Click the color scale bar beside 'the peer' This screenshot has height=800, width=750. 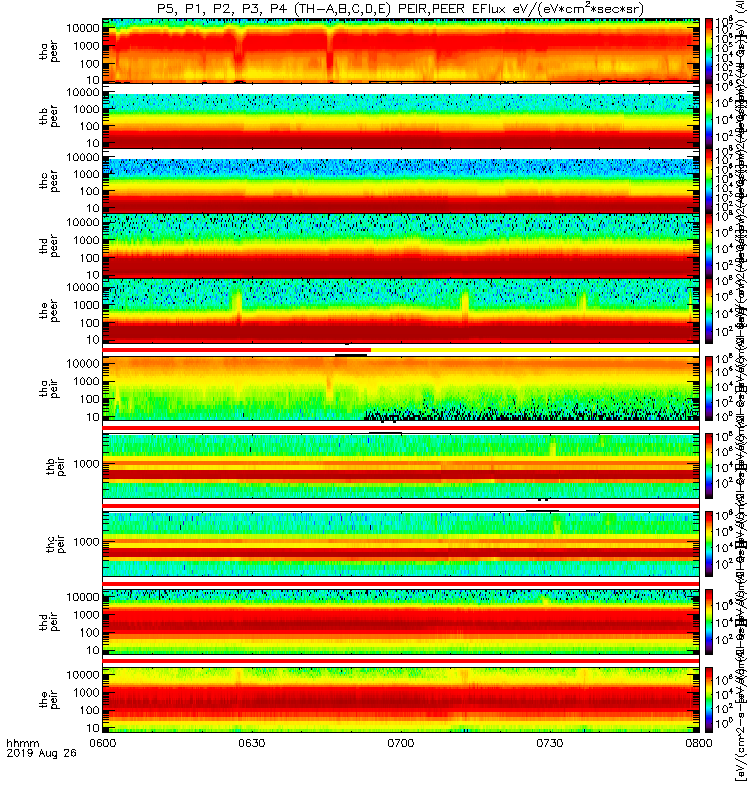pyautogui.click(x=709, y=310)
